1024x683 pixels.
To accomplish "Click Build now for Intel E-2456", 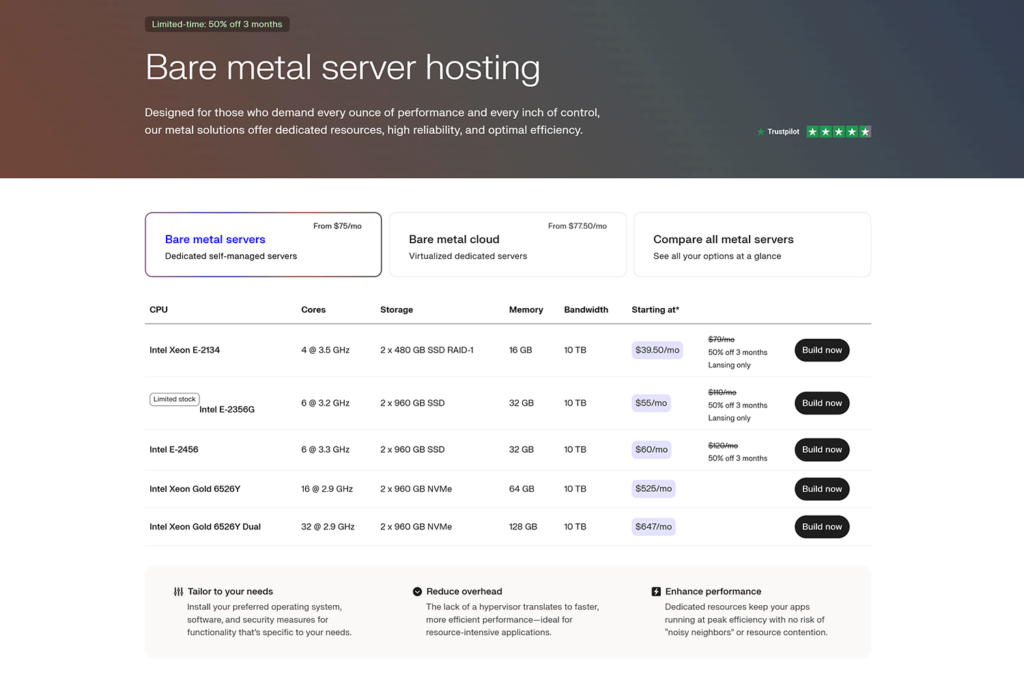I will pos(822,449).
